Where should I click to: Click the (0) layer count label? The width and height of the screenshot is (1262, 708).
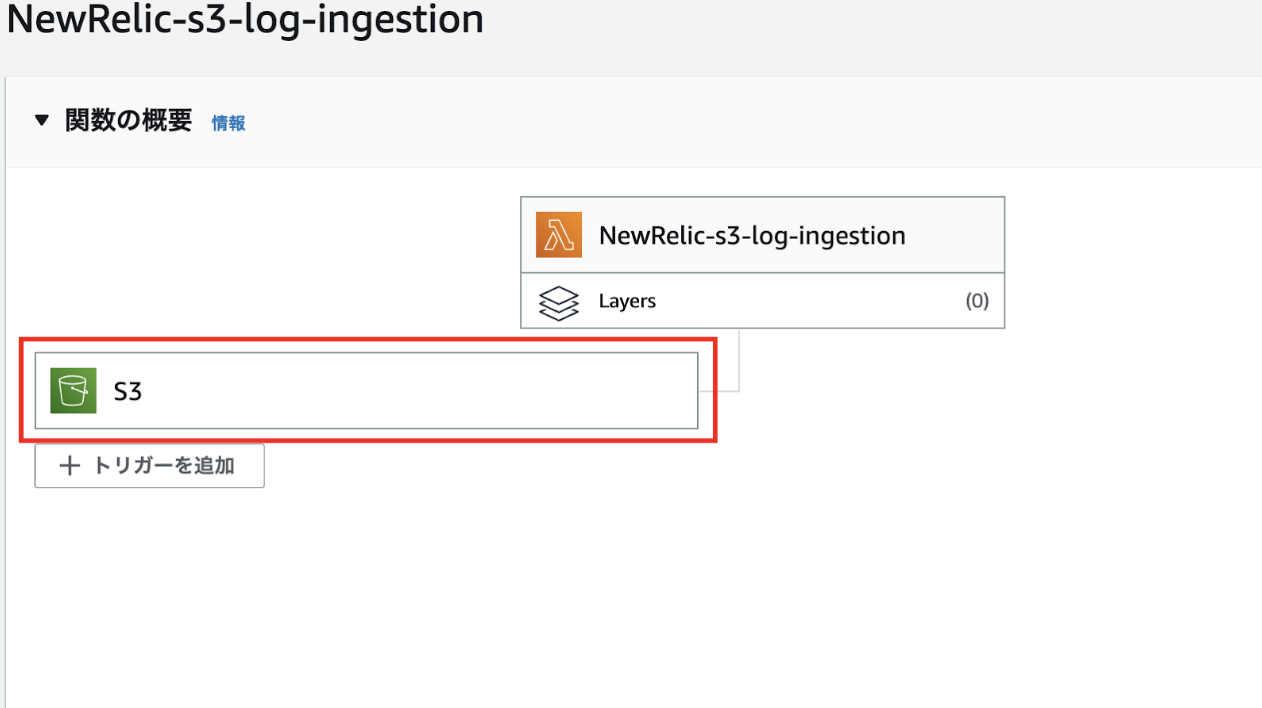pyautogui.click(x=976, y=301)
